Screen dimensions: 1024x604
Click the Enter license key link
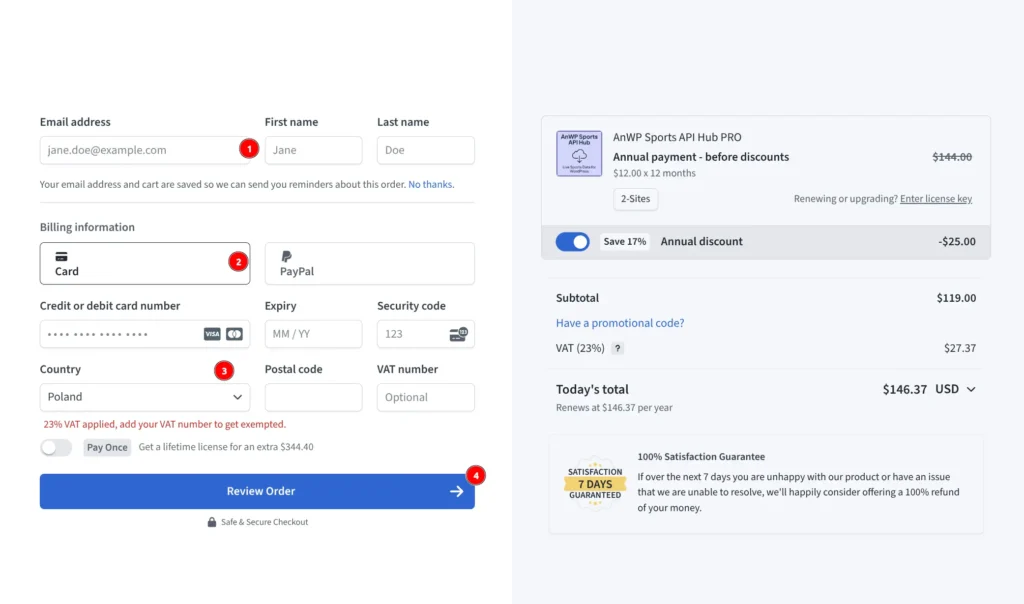pos(936,199)
